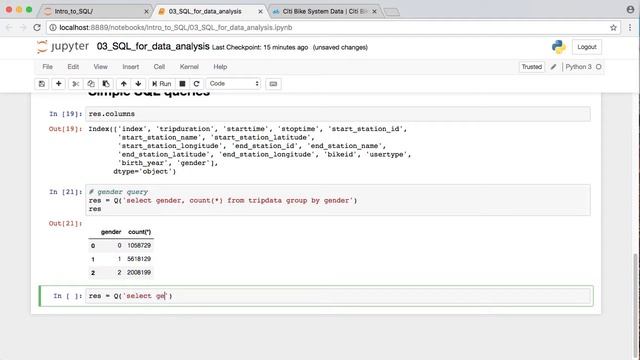The width and height of the screenshot is (640, 360).
Task: Go back in browser history
Action: (x=9, y=27)
